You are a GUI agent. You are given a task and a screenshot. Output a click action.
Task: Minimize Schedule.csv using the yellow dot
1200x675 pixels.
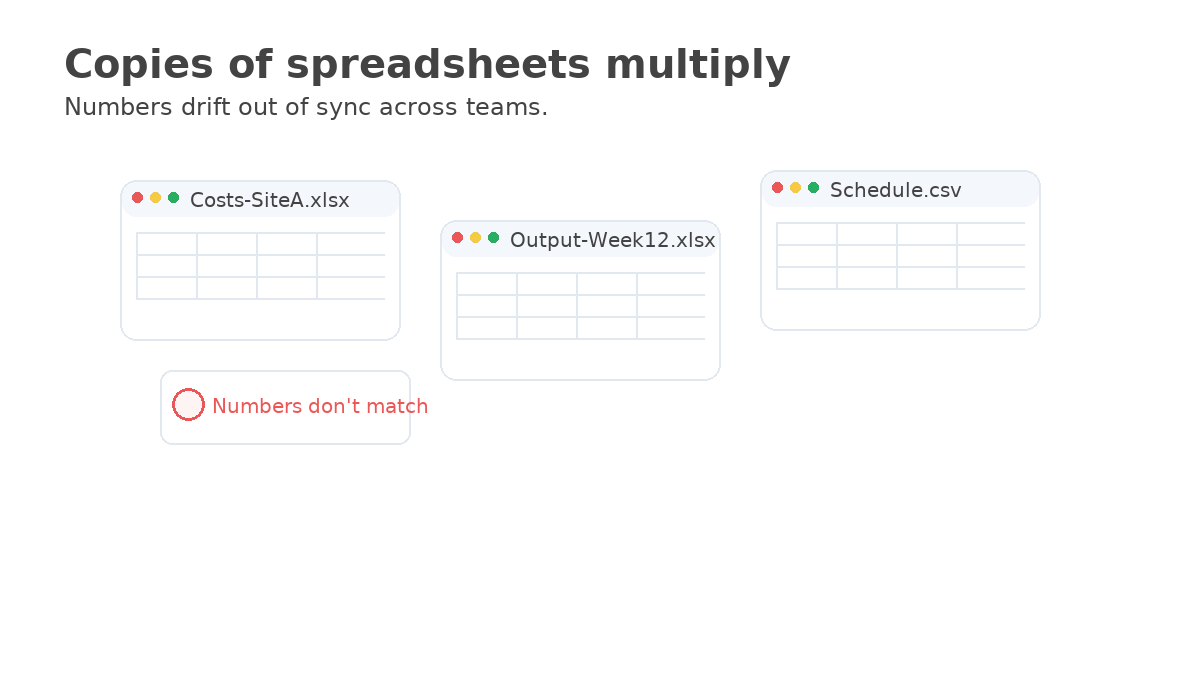796,188
